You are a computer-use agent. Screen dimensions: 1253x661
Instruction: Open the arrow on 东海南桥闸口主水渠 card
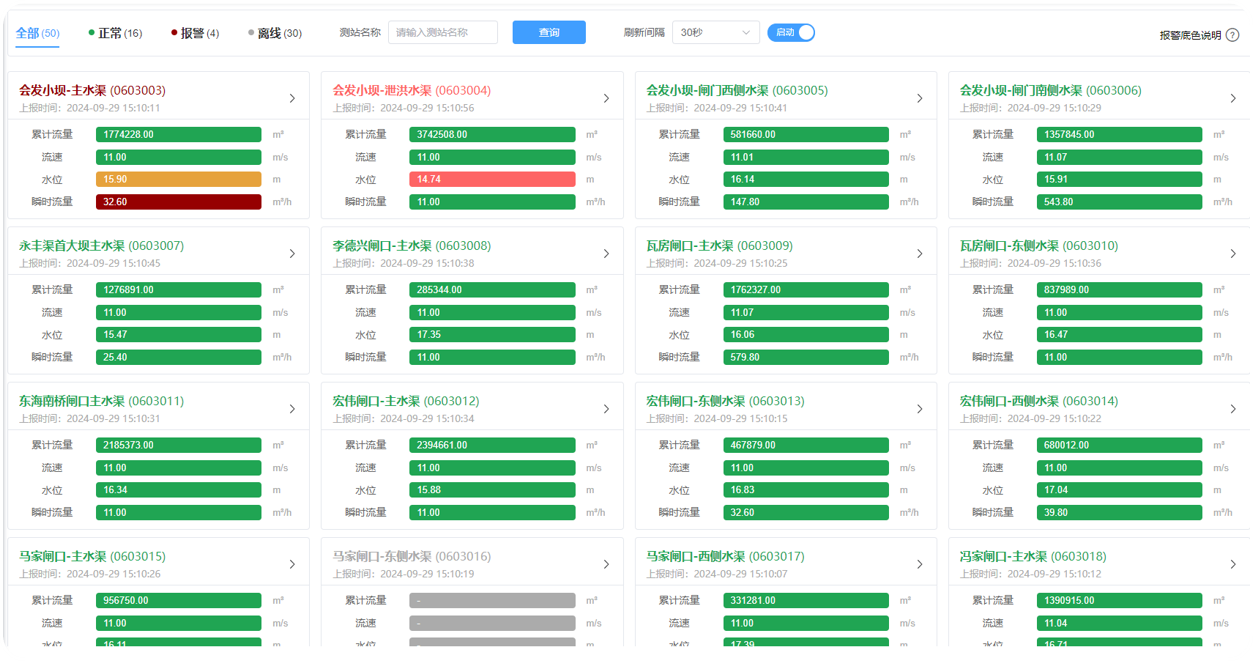click(x=291, y=408)
